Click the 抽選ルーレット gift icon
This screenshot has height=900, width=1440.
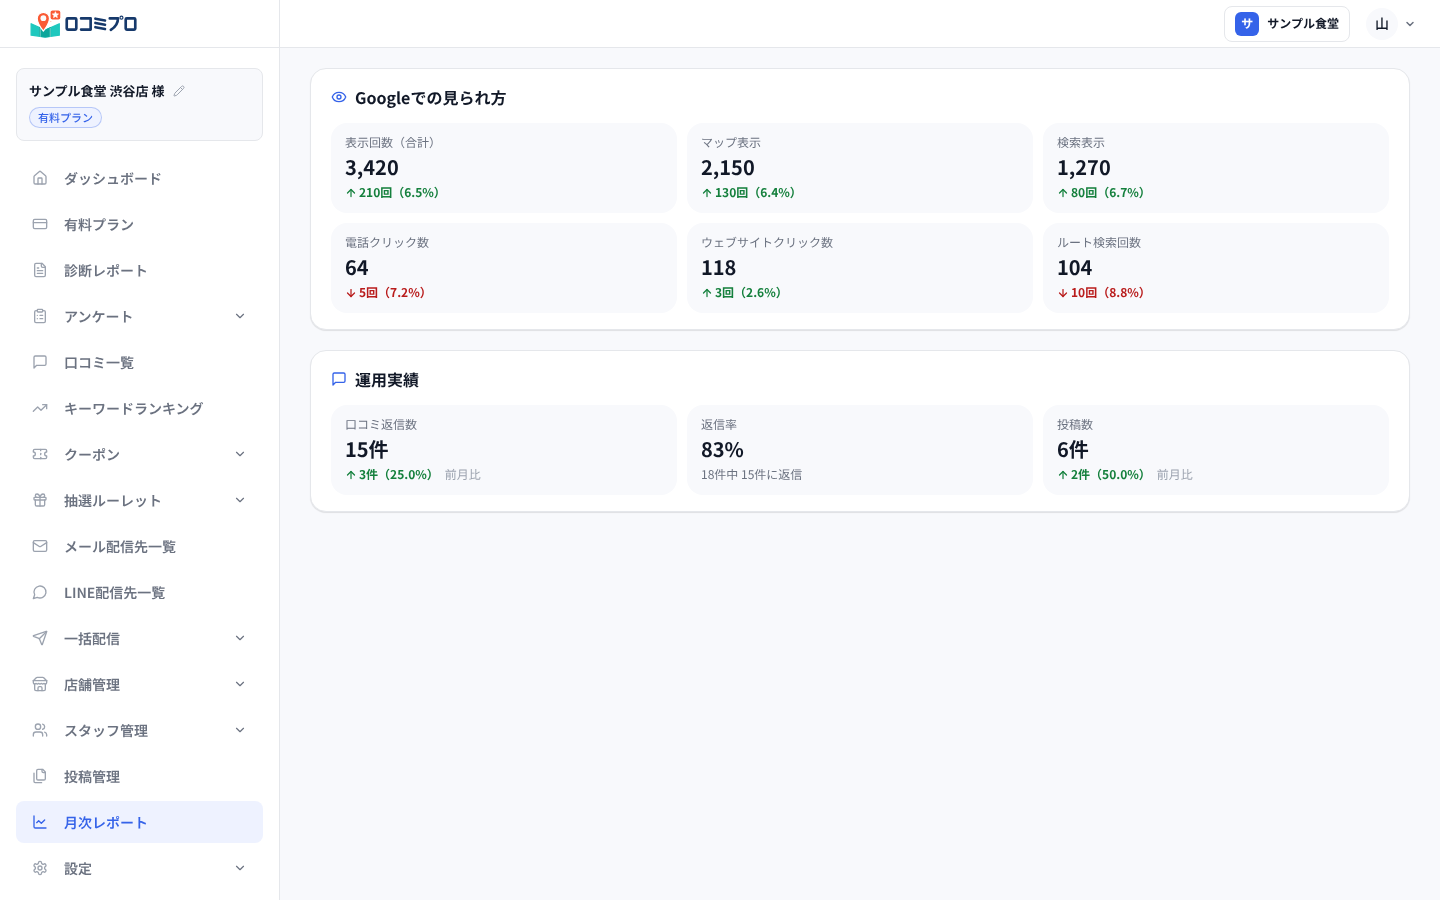click(40, 500)
